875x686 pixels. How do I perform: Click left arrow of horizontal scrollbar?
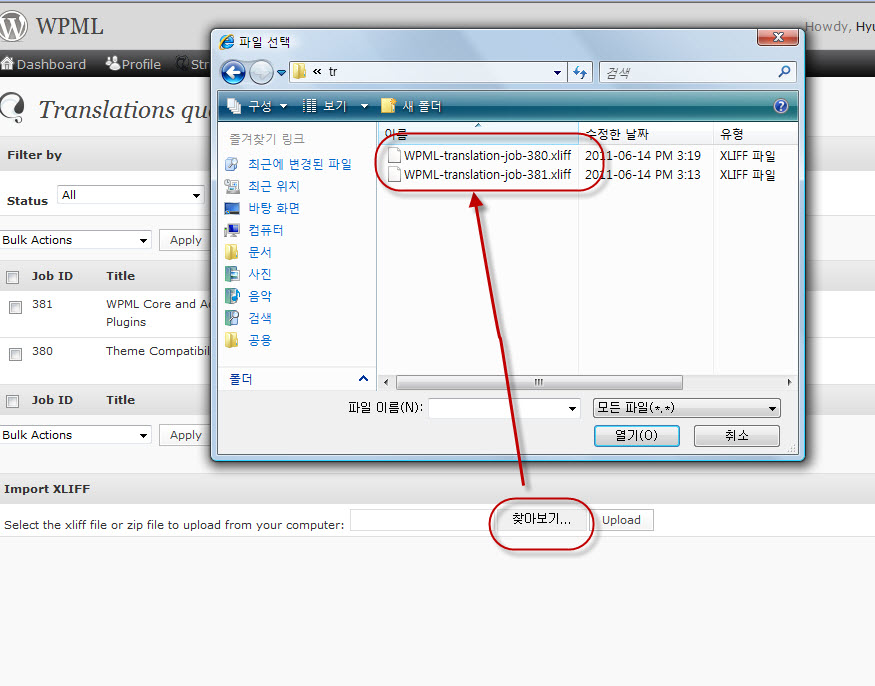386,382
